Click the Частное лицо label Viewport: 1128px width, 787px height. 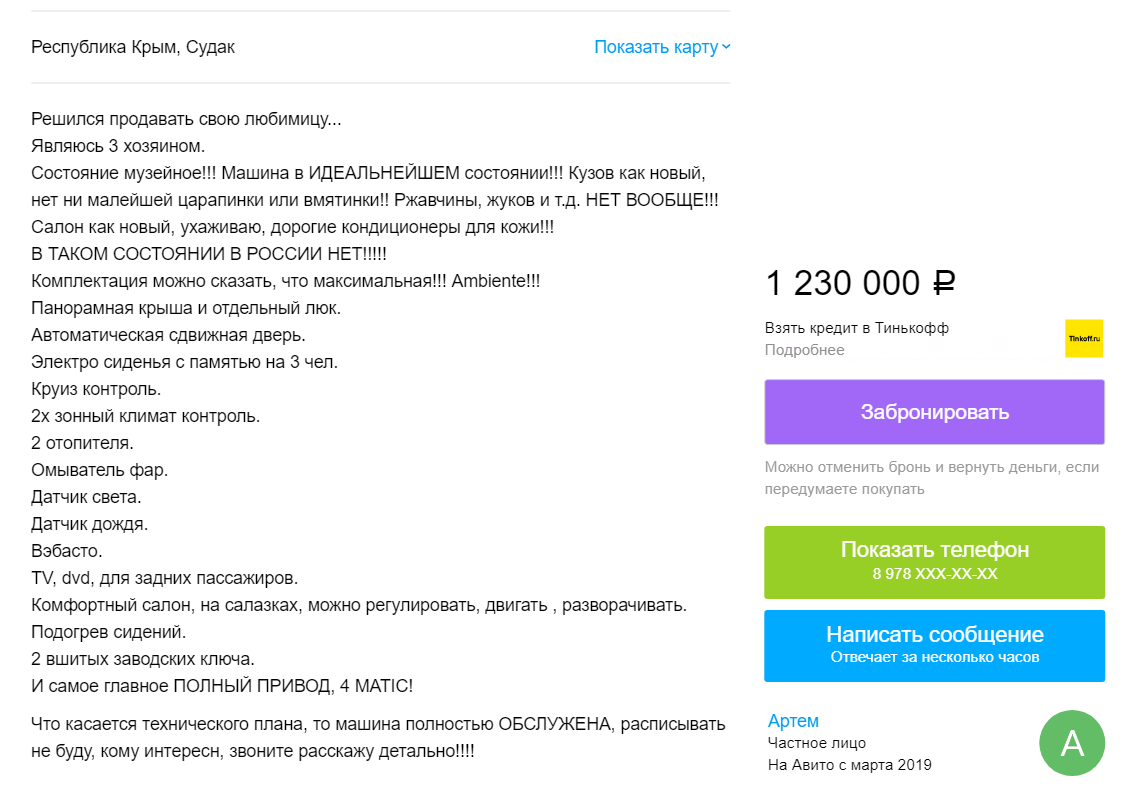click(801, 743)
